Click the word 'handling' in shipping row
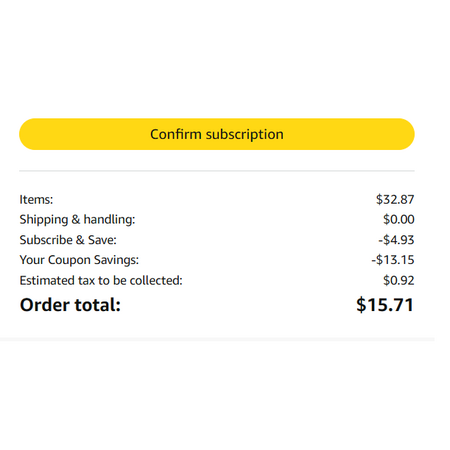 point(109,220)
